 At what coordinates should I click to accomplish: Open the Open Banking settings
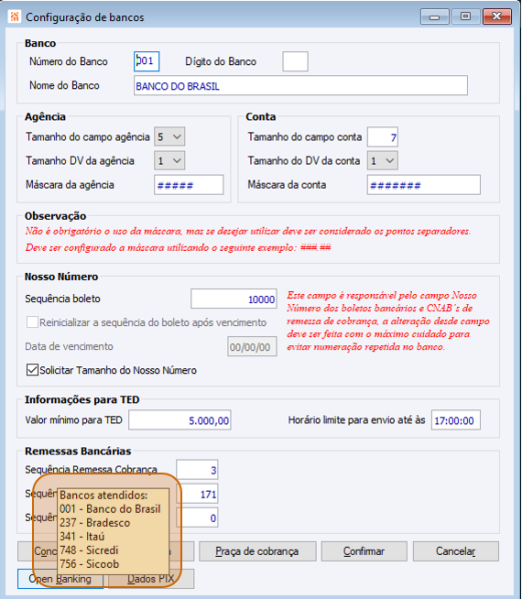[x=60, y=579]
